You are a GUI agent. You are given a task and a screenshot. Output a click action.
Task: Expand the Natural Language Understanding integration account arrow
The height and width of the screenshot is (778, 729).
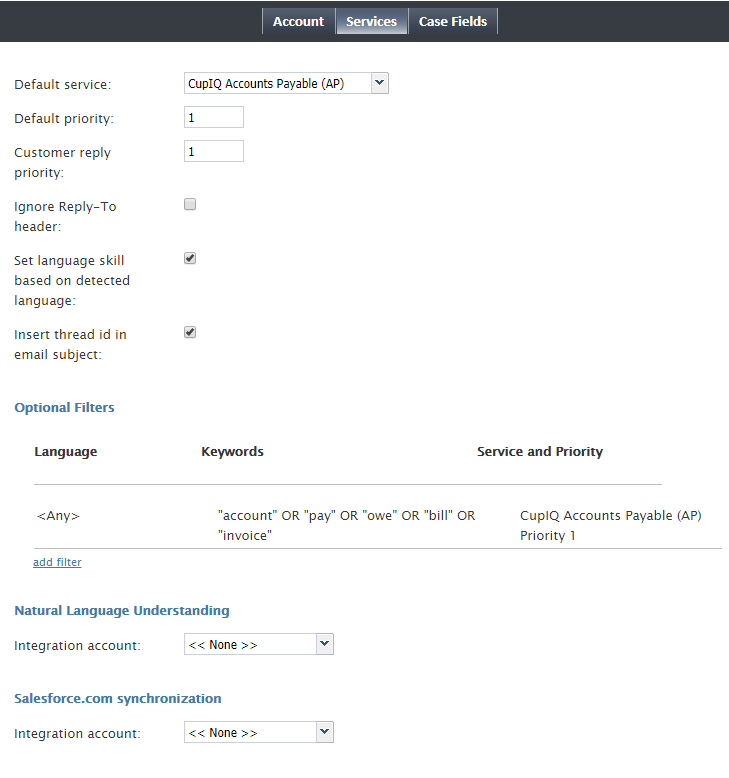click(325, 644)
